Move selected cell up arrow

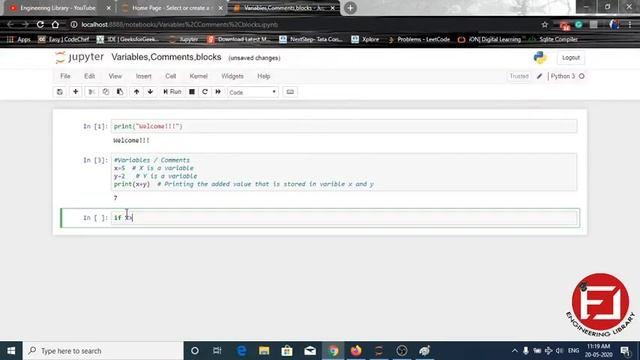point(136,92)
